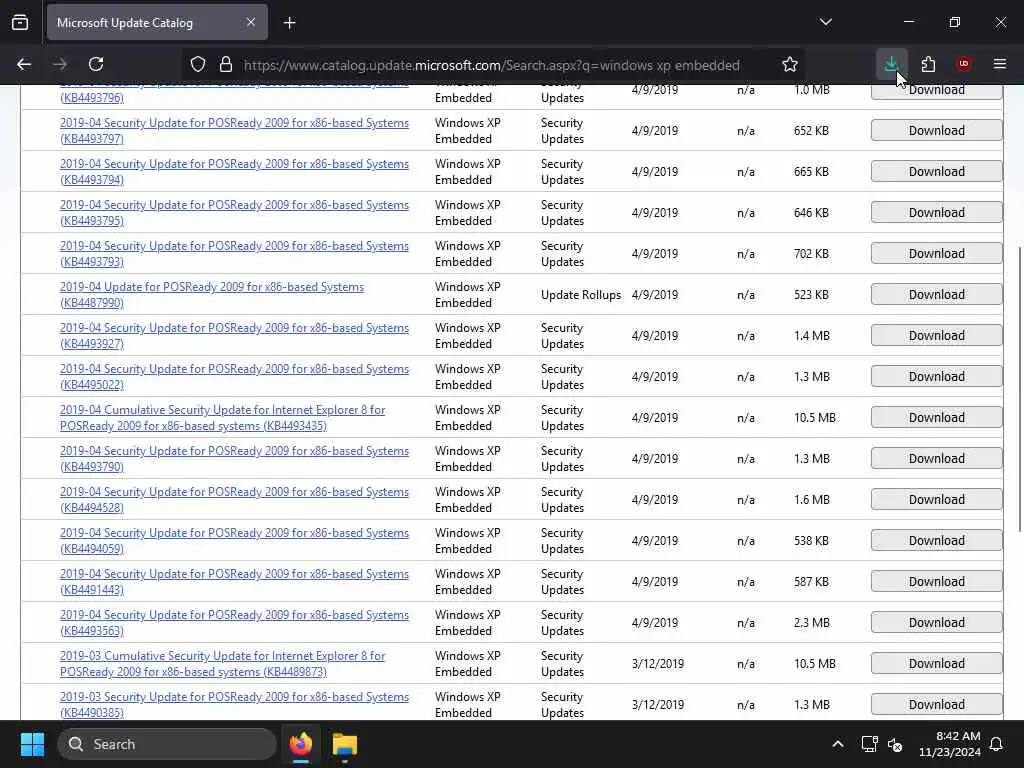The width and height of the screenshot is (1024, 768).
Task: Open uBlock Origin extension icon
Action: [964, 64]
